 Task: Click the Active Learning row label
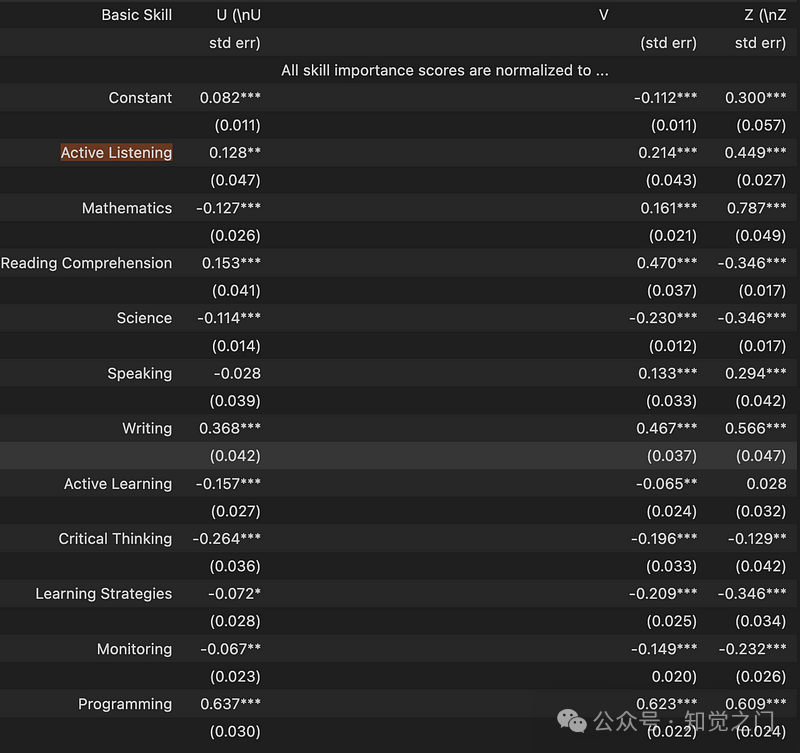118,484
